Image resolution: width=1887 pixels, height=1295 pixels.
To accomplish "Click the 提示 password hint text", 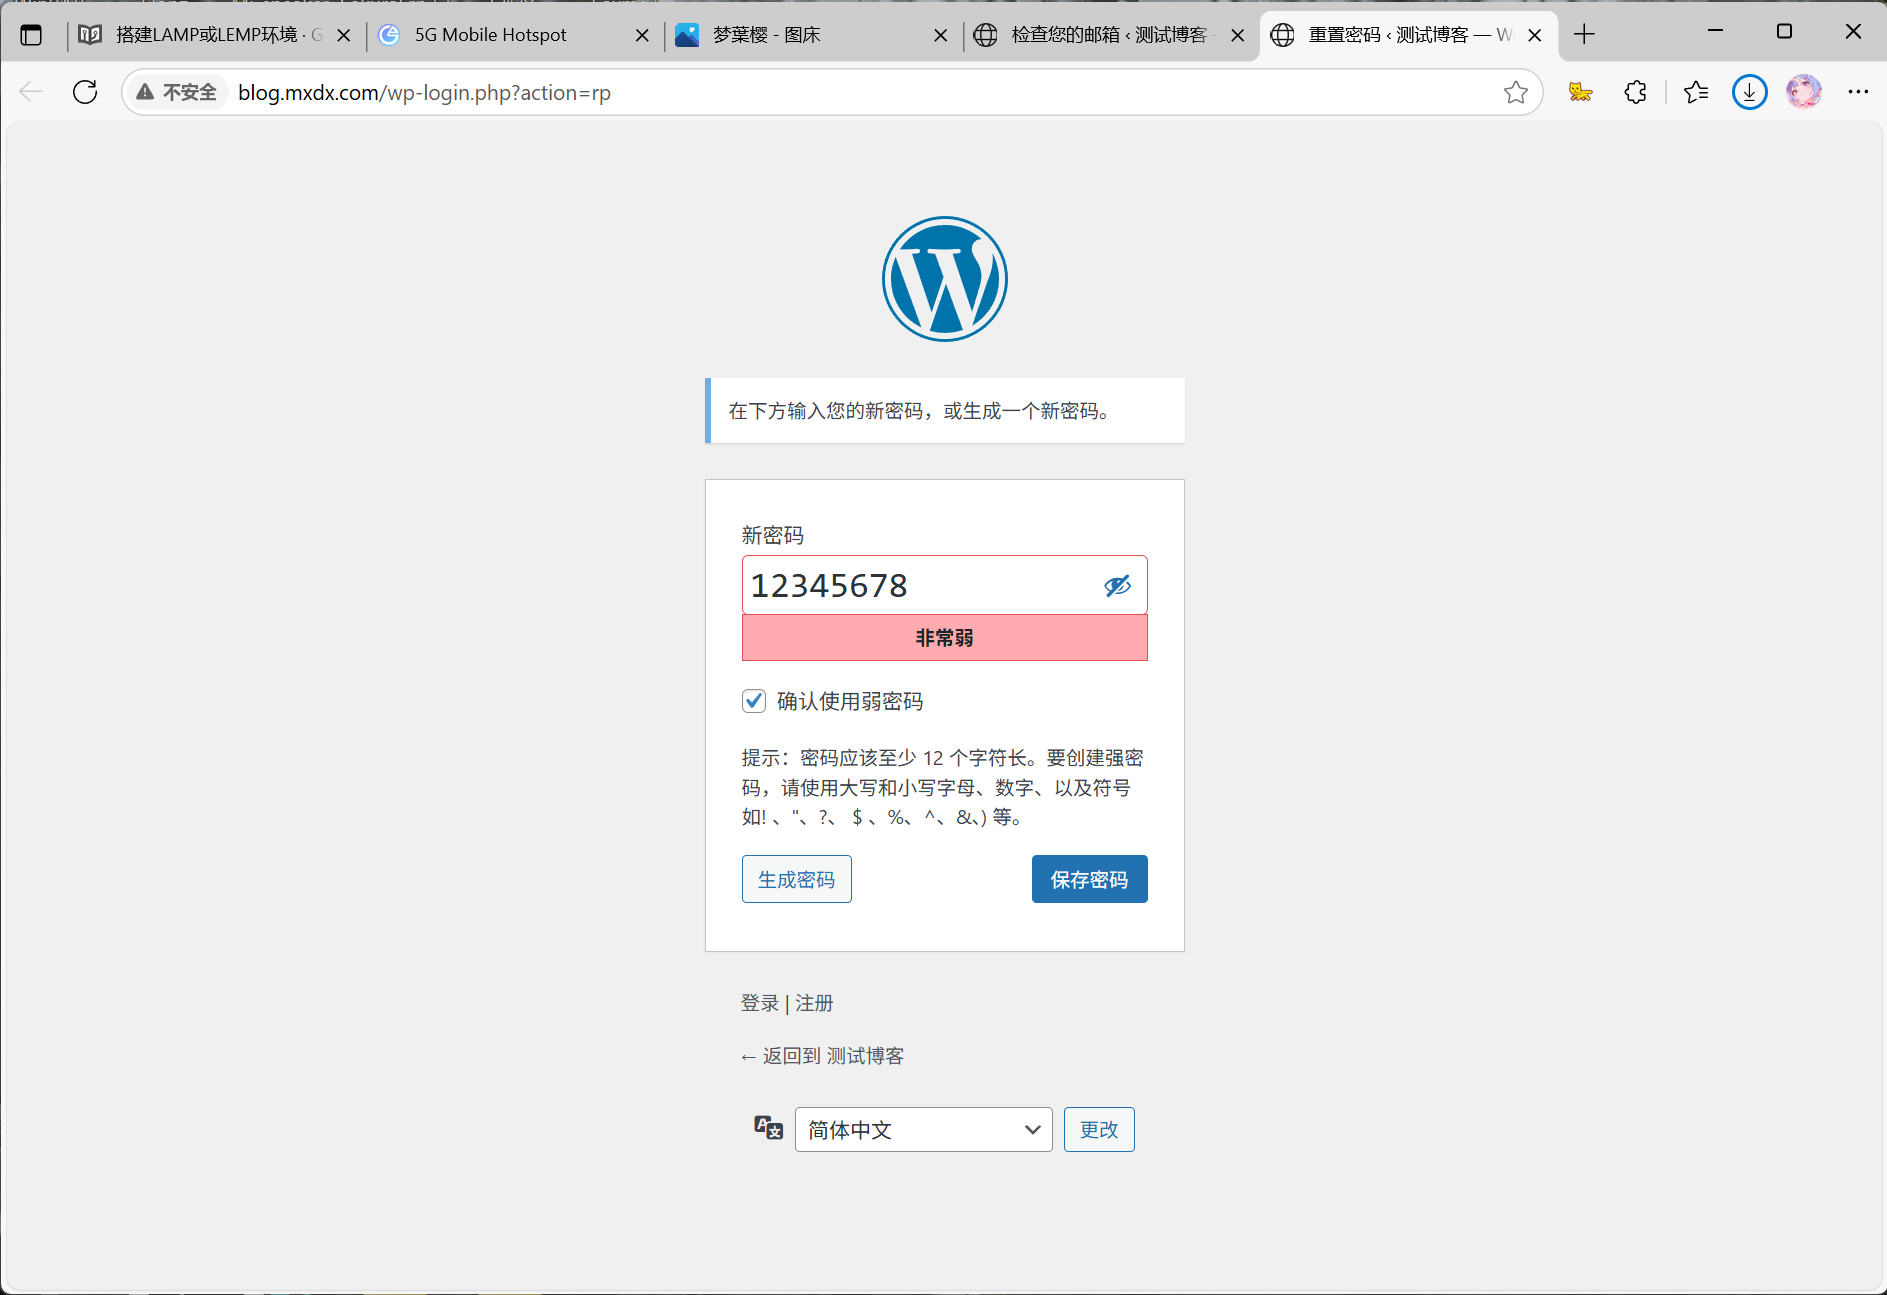I will coord(942,787).
